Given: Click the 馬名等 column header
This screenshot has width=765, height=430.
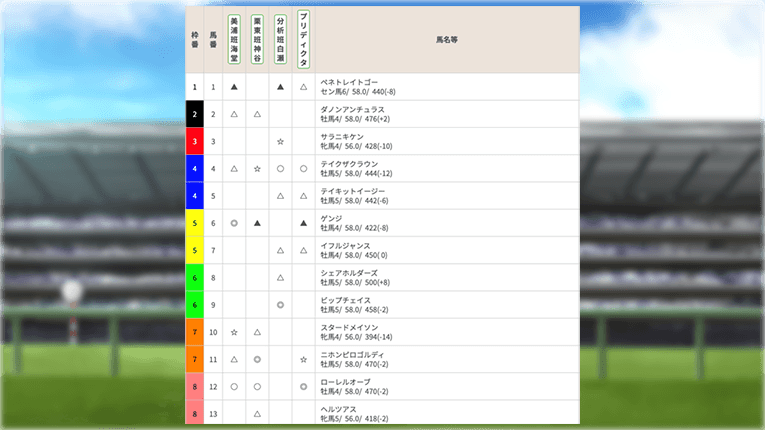Looking at the screenshot, I should click(447, 40).
